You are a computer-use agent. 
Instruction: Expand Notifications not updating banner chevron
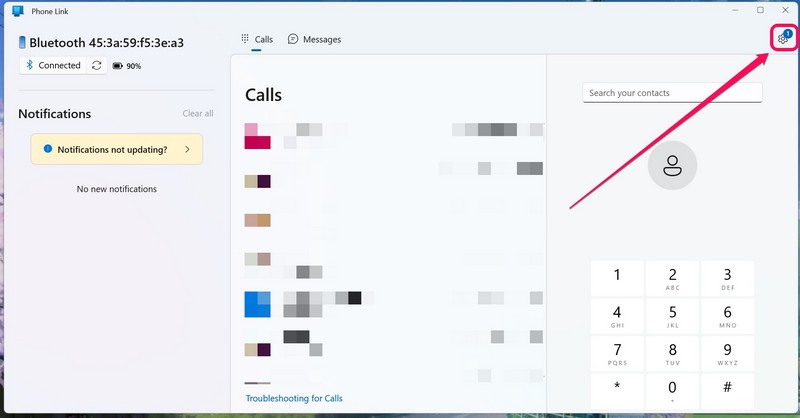pos(187,150)
